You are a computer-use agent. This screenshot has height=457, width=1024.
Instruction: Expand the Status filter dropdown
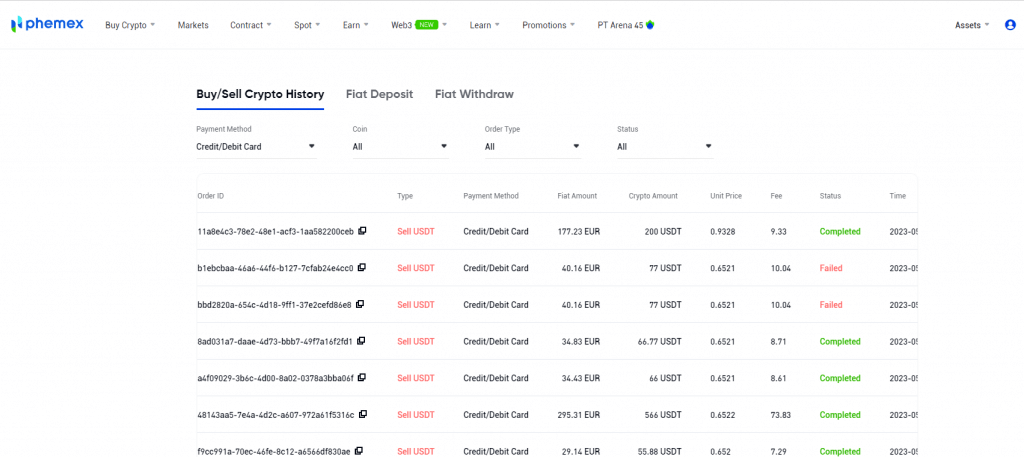664,146
